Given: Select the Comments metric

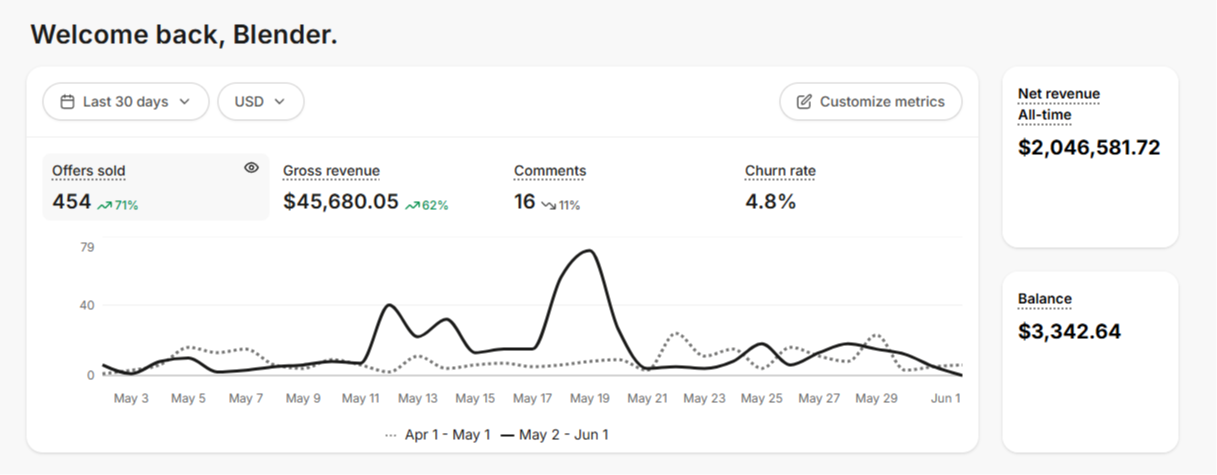Looking at the screenshot, I should (x=550, y=187).
